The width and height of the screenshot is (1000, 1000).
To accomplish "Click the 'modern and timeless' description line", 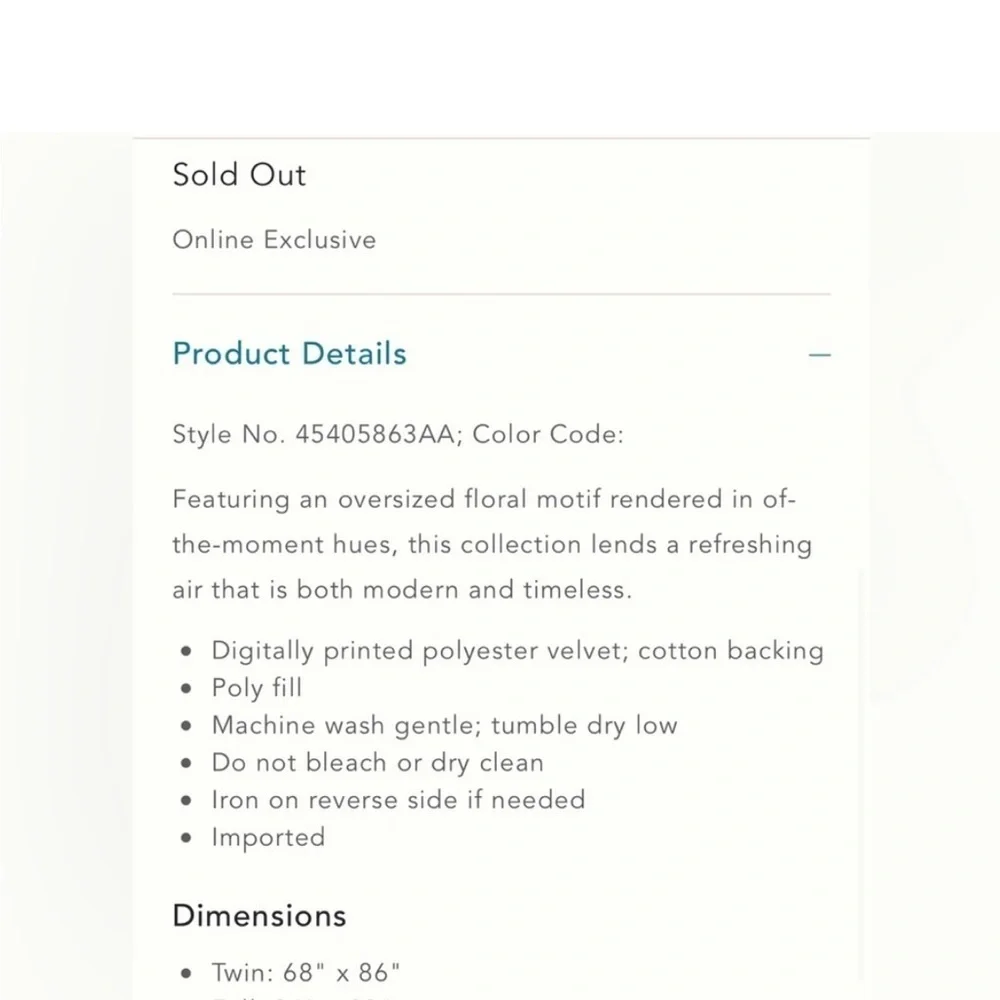I will [402, 590].
